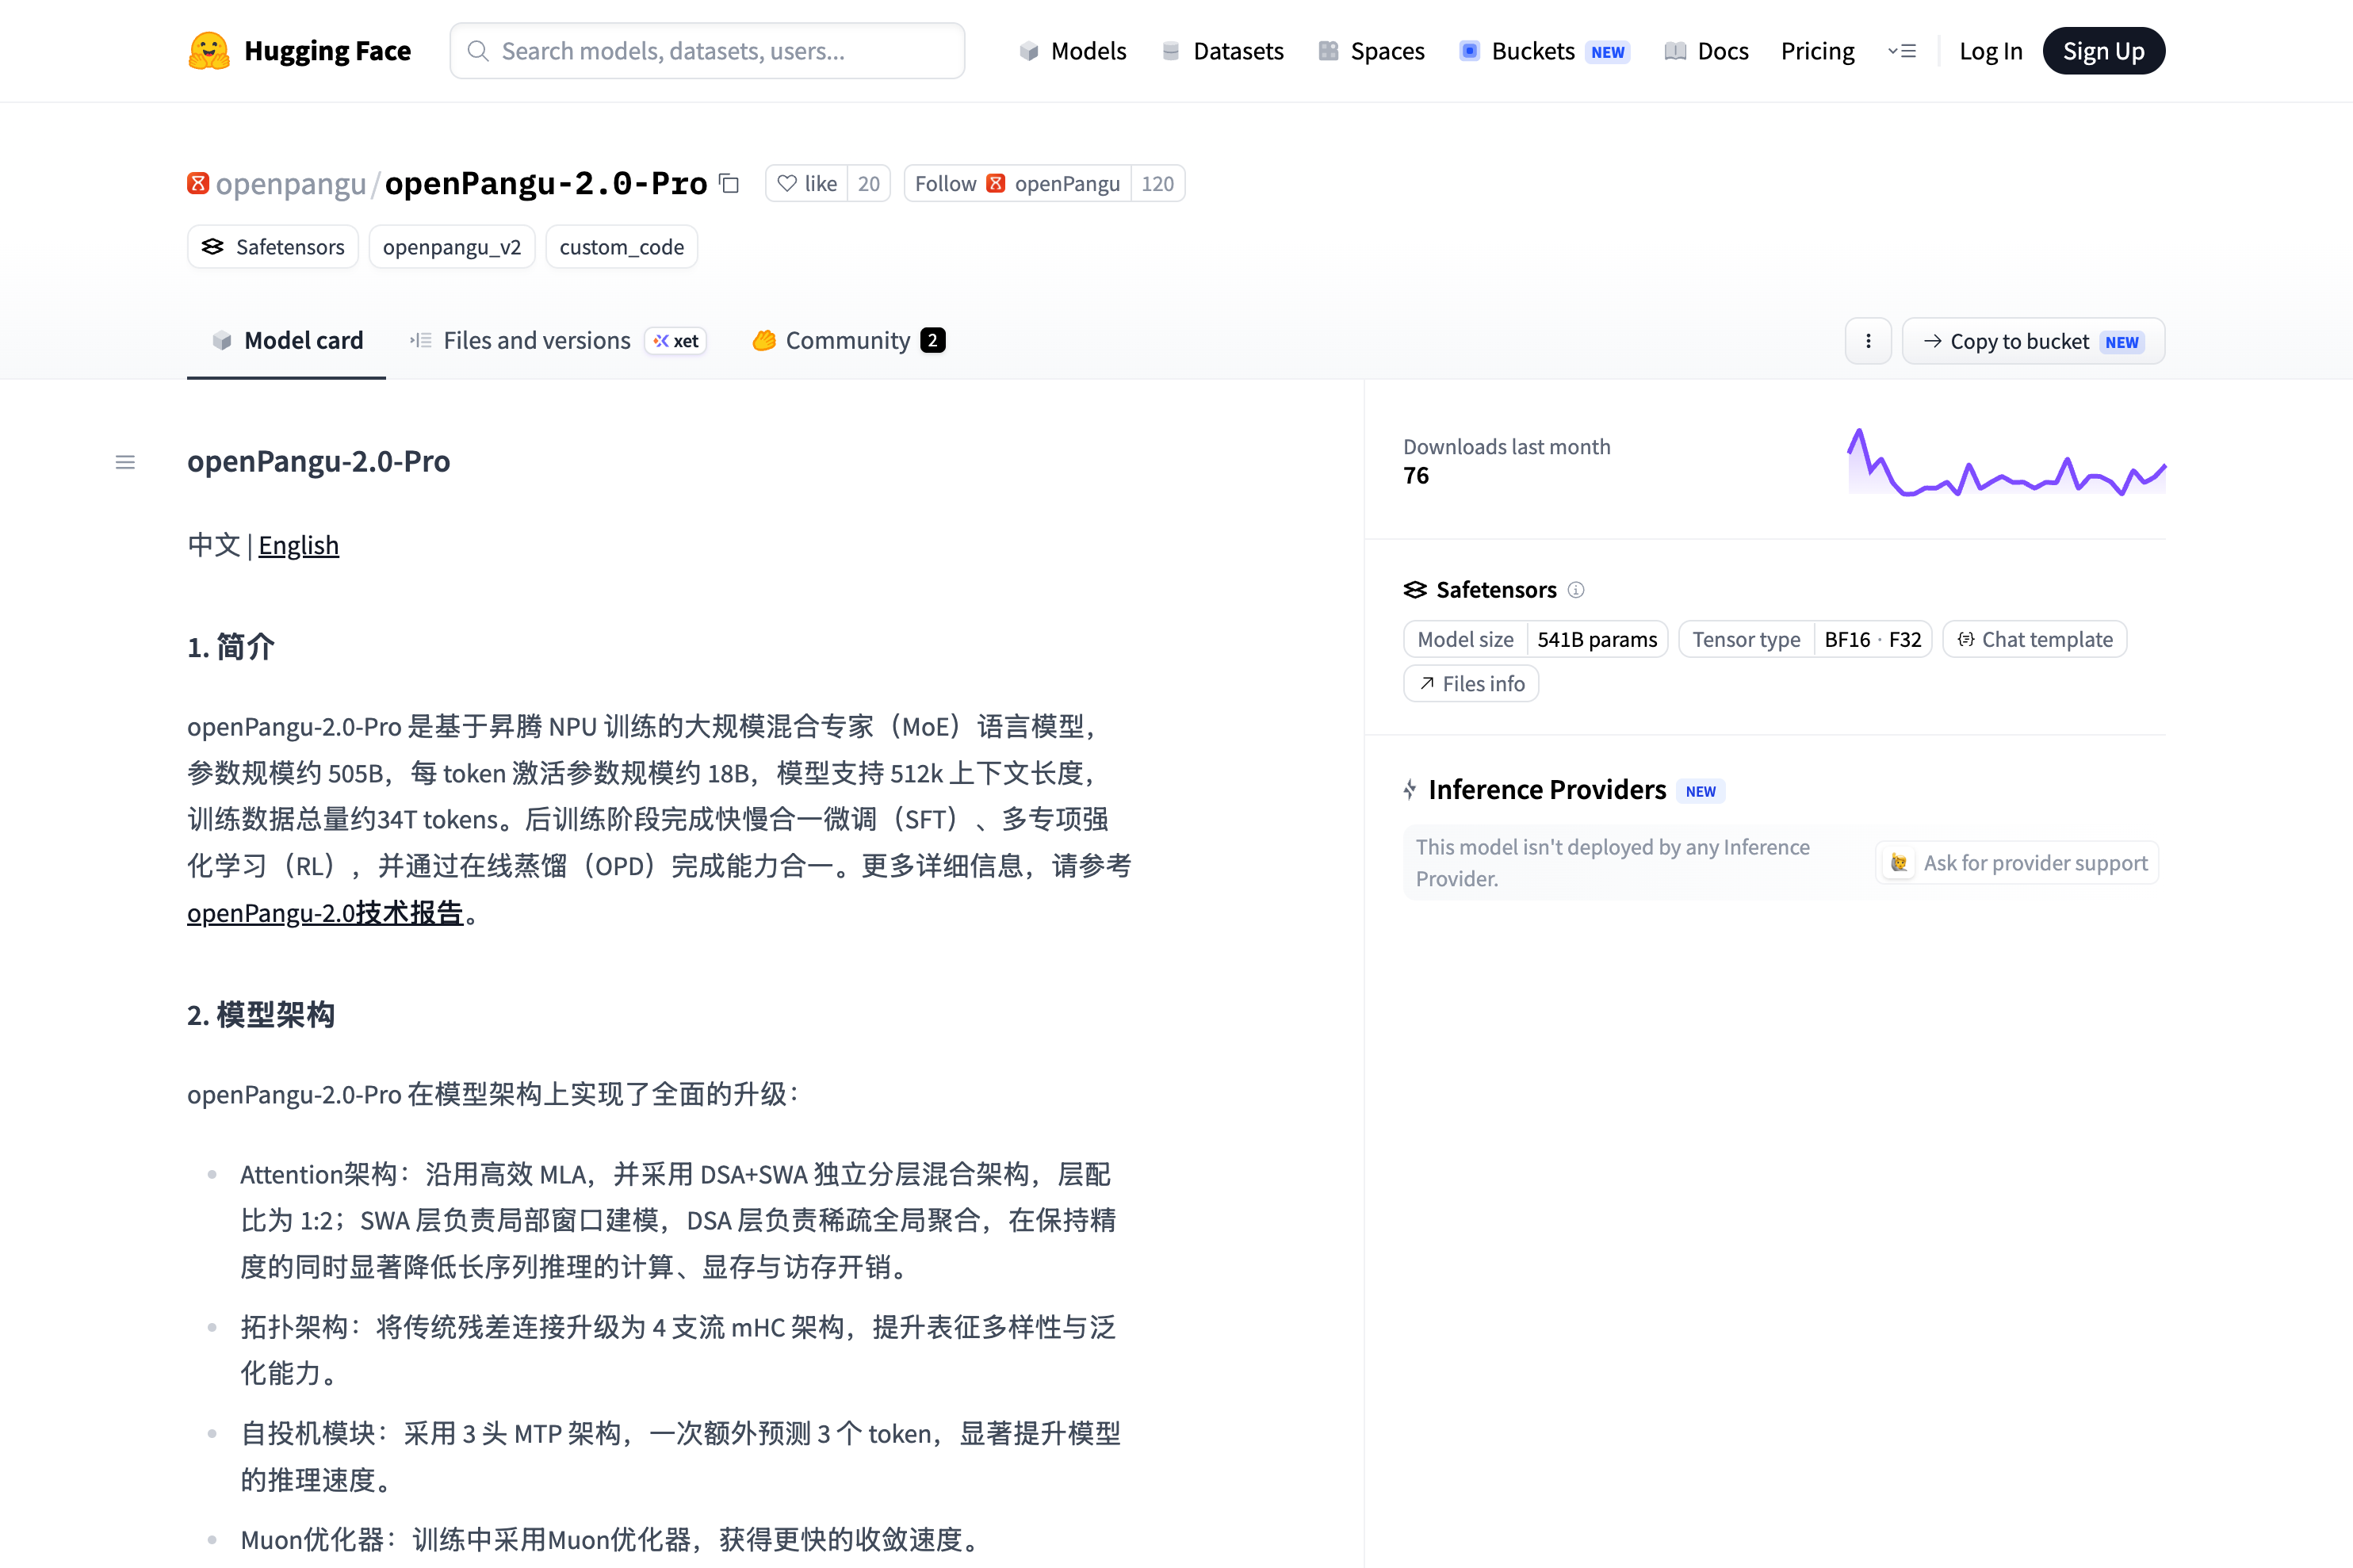
Task: Select the Model card tab
Action: 287,341
